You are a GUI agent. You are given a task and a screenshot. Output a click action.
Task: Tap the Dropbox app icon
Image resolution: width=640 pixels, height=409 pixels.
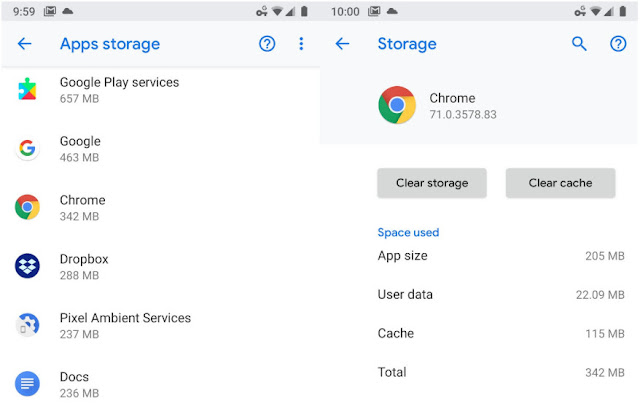click(27, 266)
